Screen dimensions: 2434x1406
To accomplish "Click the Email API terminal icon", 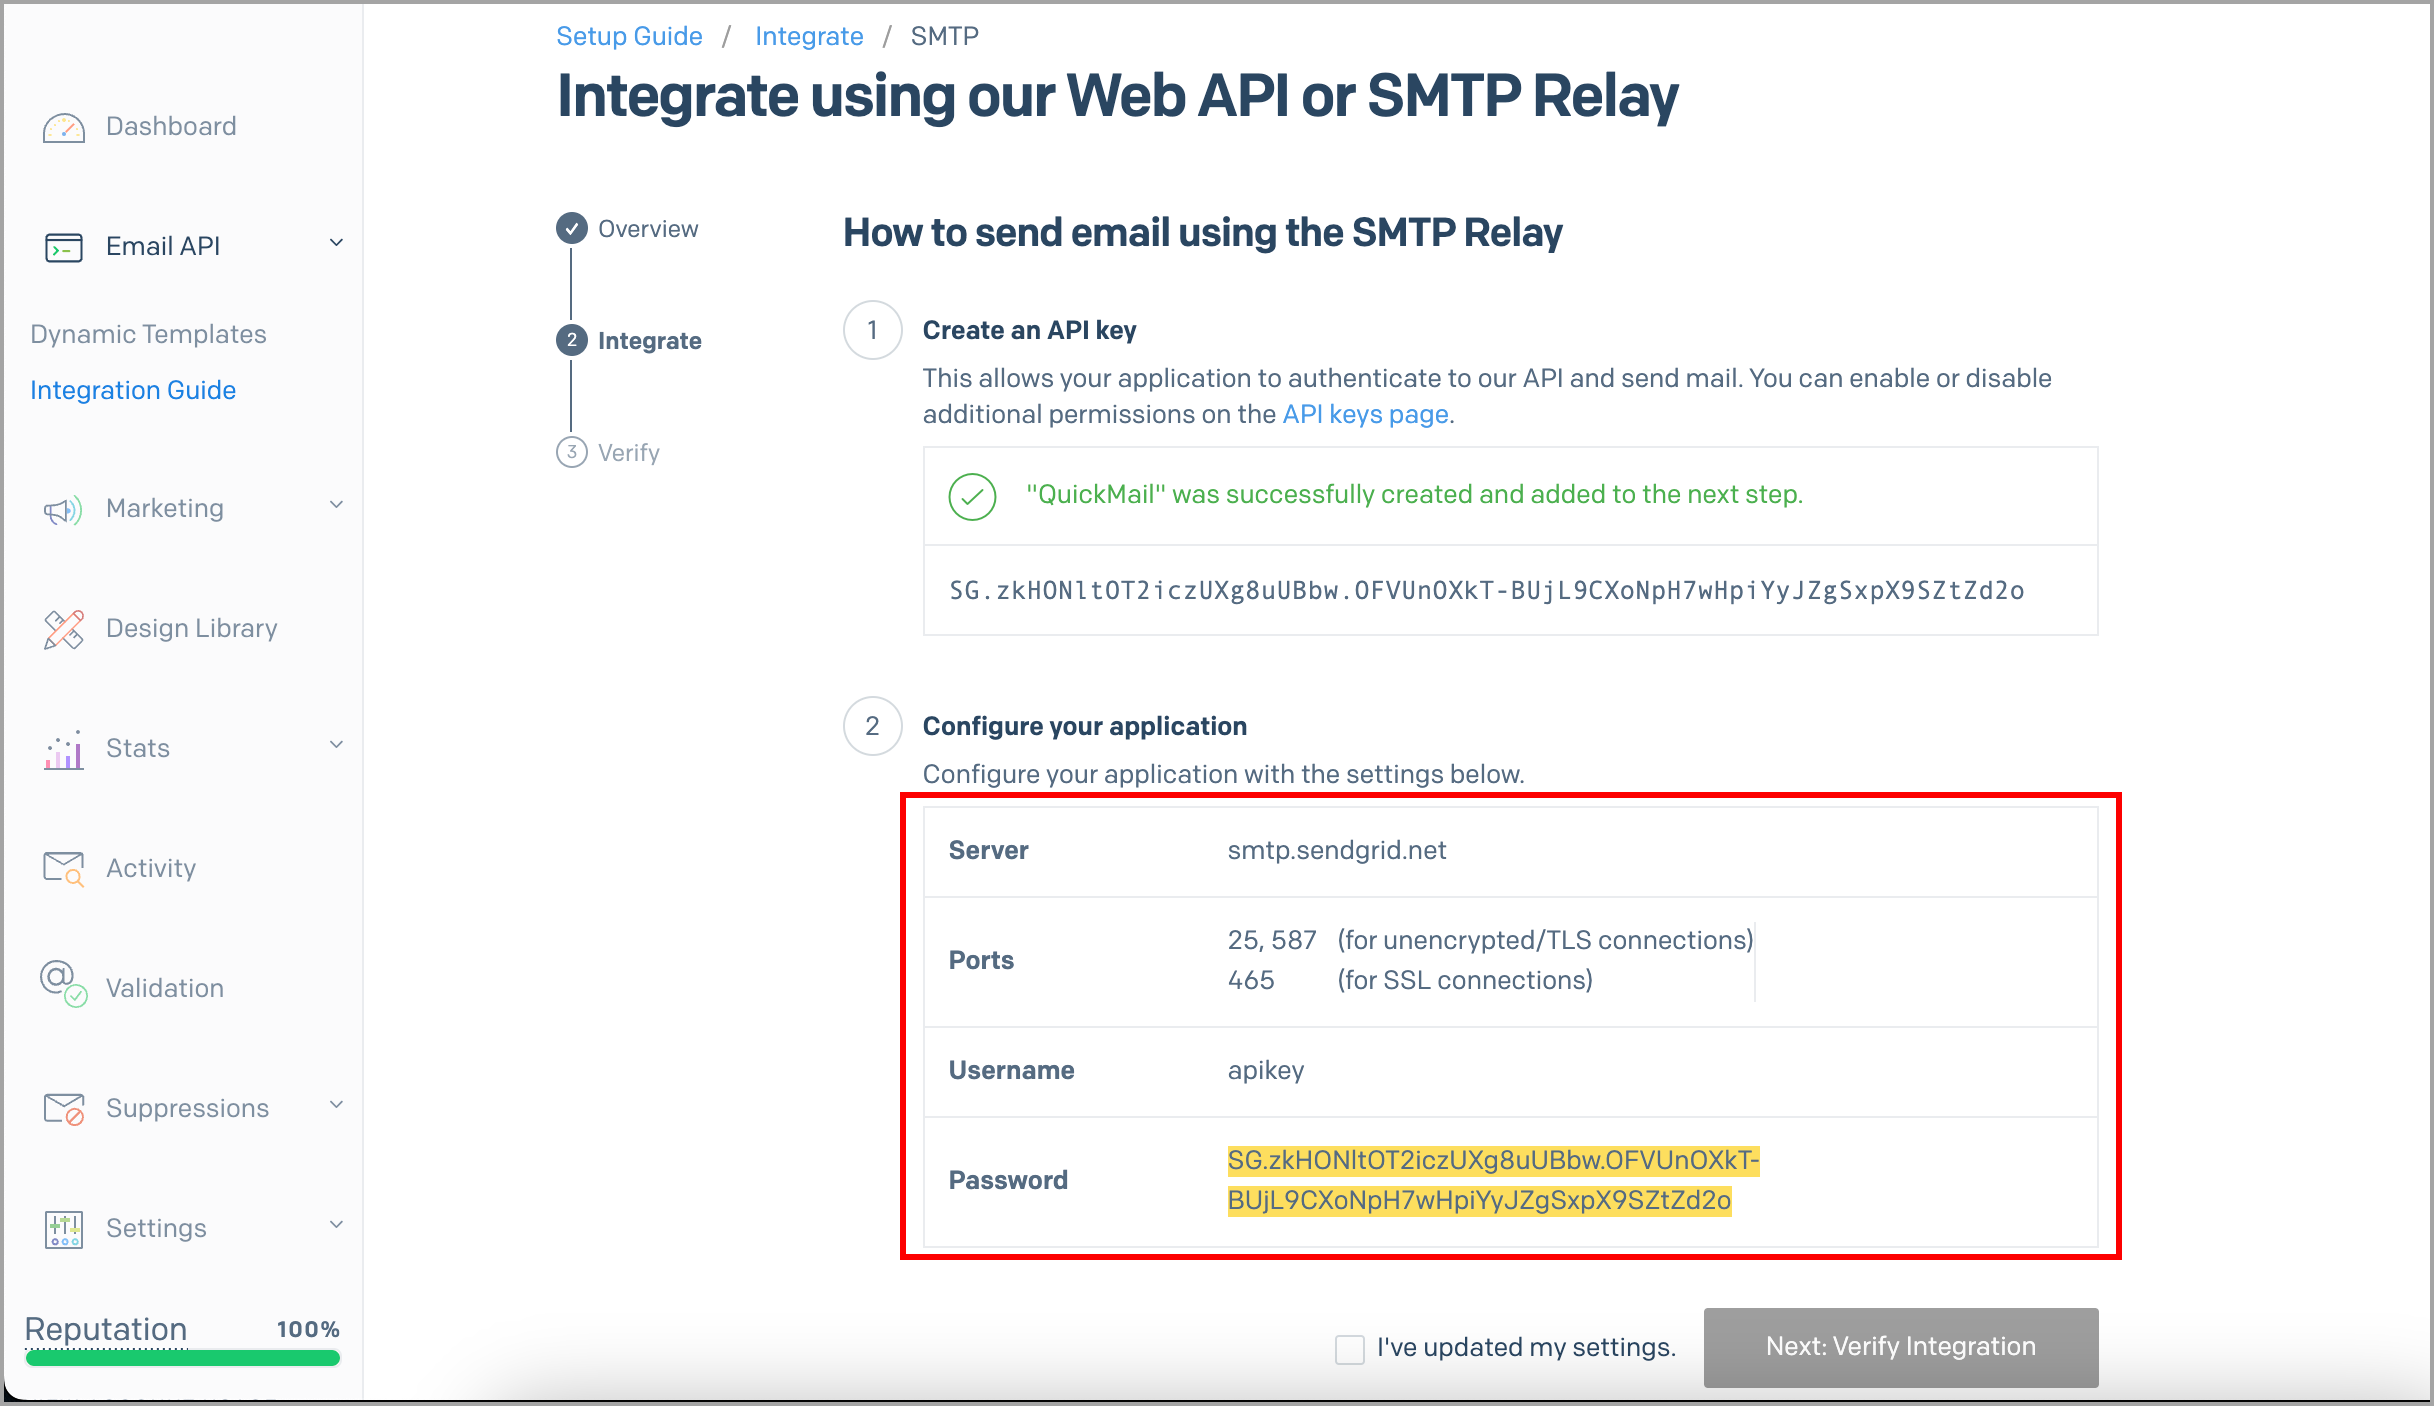I will 64,247.
